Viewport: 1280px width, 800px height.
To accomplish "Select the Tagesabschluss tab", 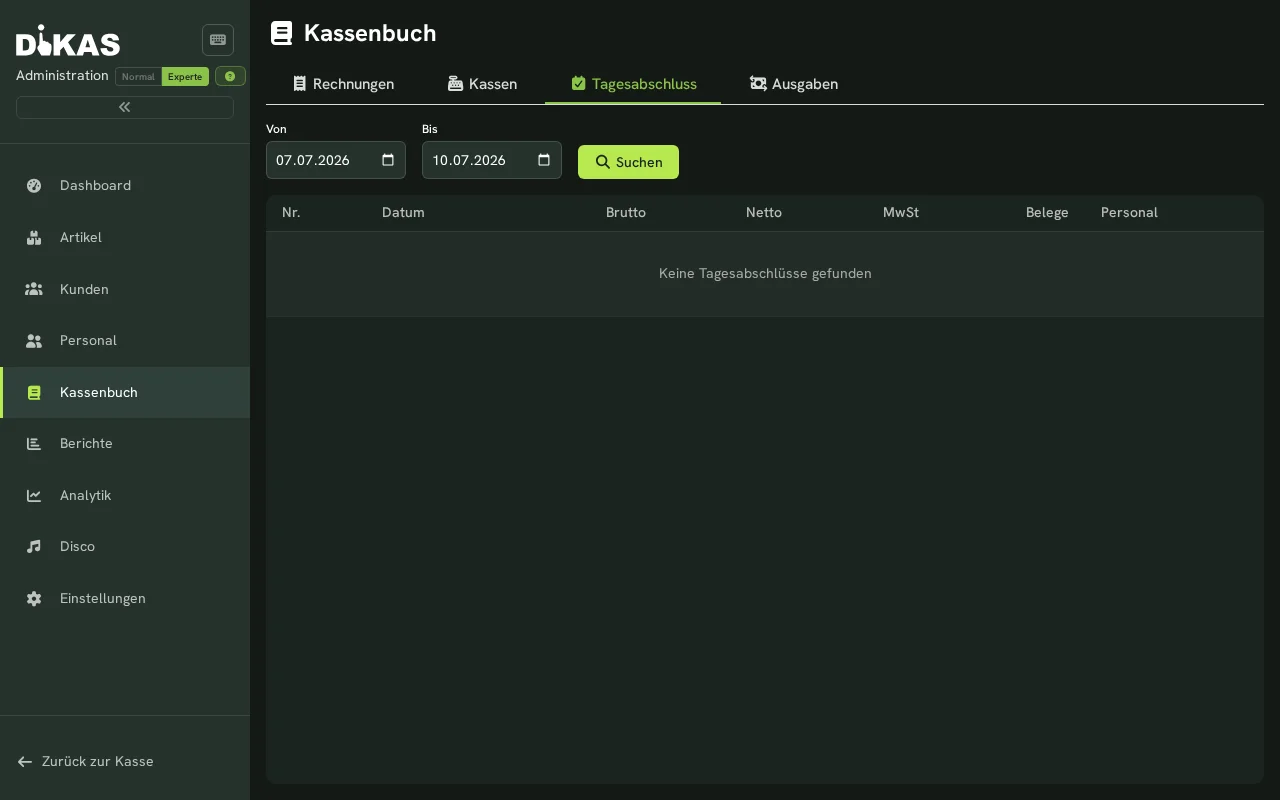I will coord(633,84).
